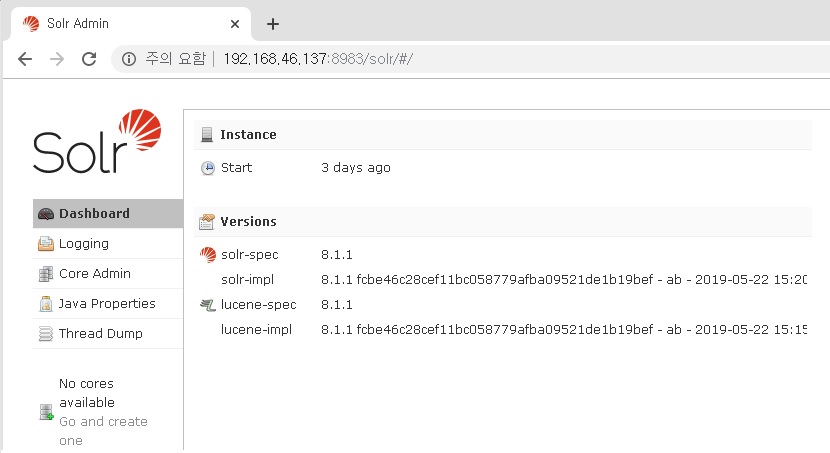Image resolution: width=830 pixels, height=453 pixels.
Task: Reload the page with refresh icon
Action: [89, 59]
